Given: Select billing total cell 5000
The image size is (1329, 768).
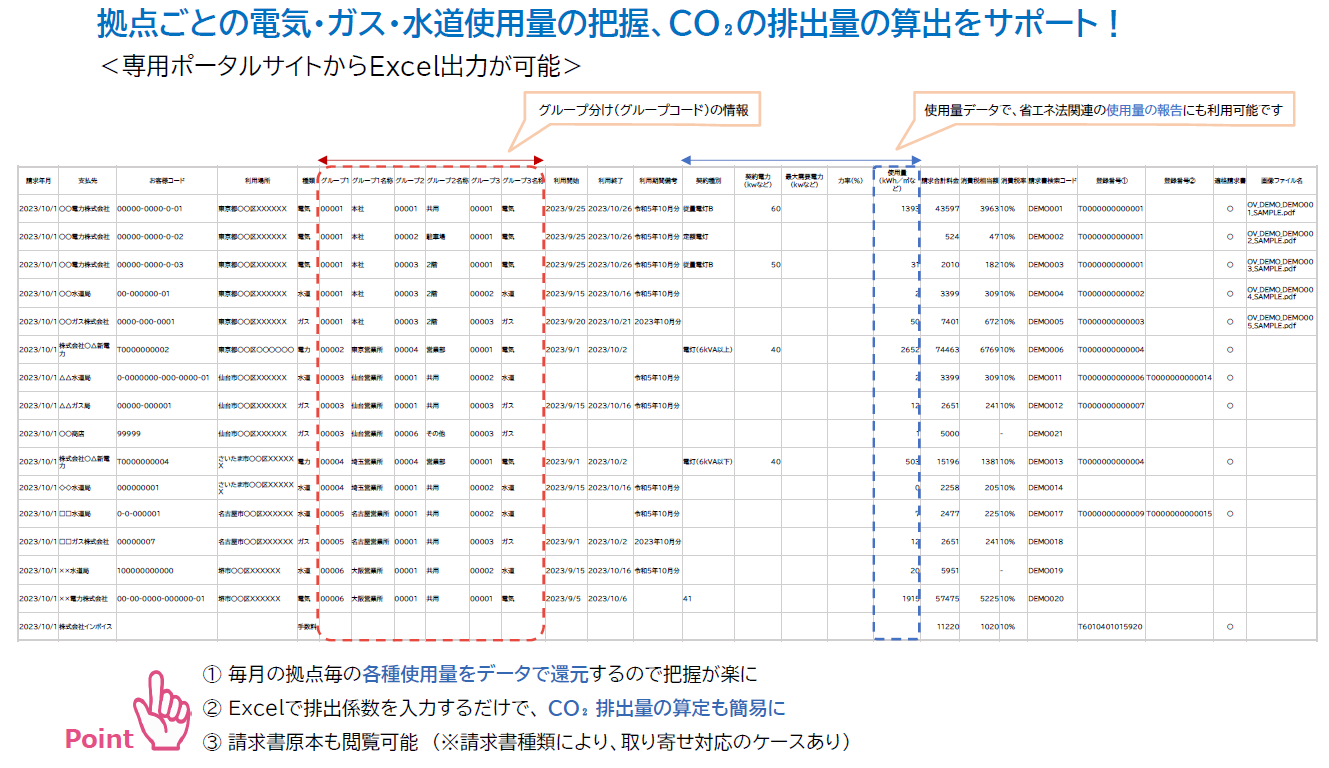Looking at the screenshot, I should [950, 434].
